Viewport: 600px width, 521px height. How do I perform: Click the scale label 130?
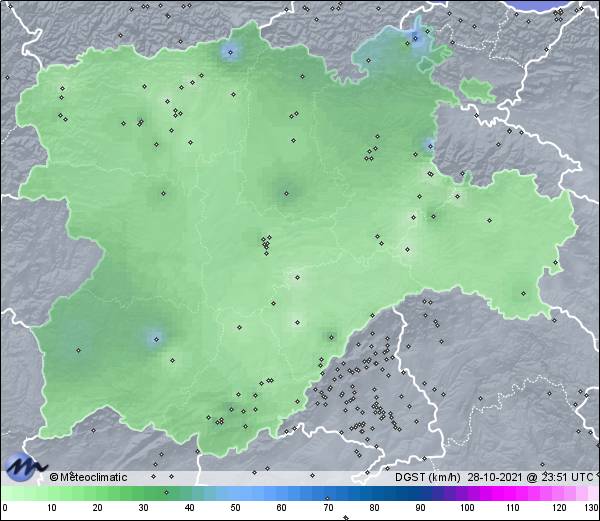[592, 508]
